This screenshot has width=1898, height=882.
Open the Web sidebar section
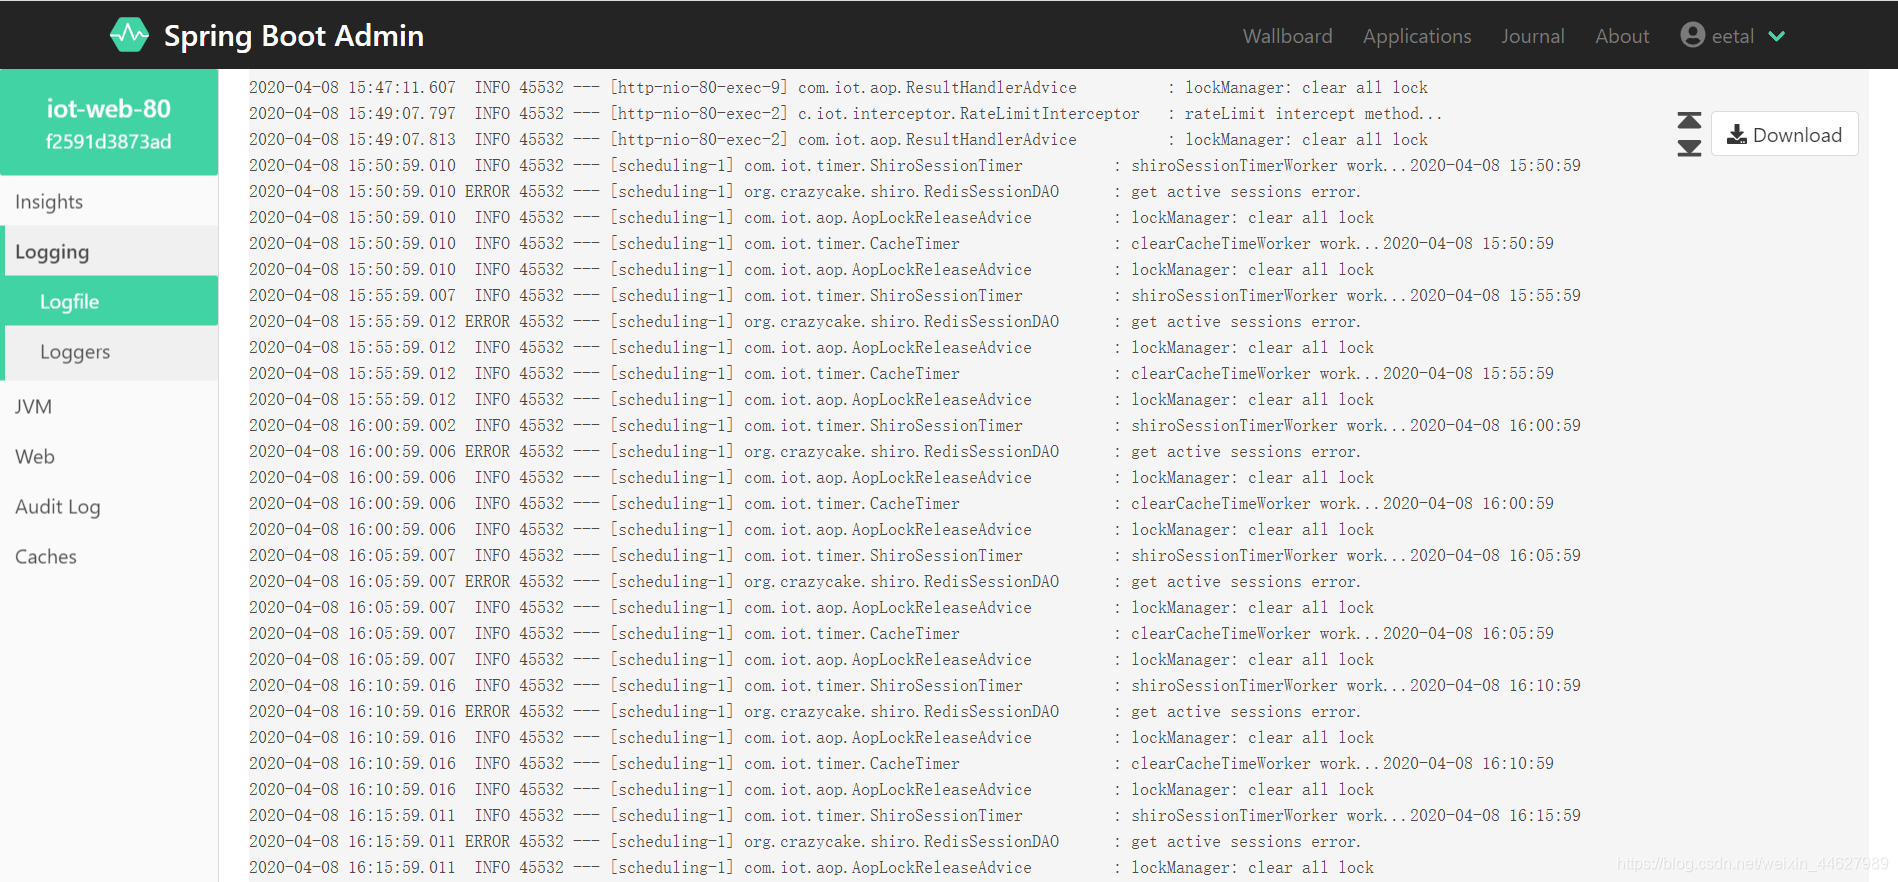coord(109,456)
